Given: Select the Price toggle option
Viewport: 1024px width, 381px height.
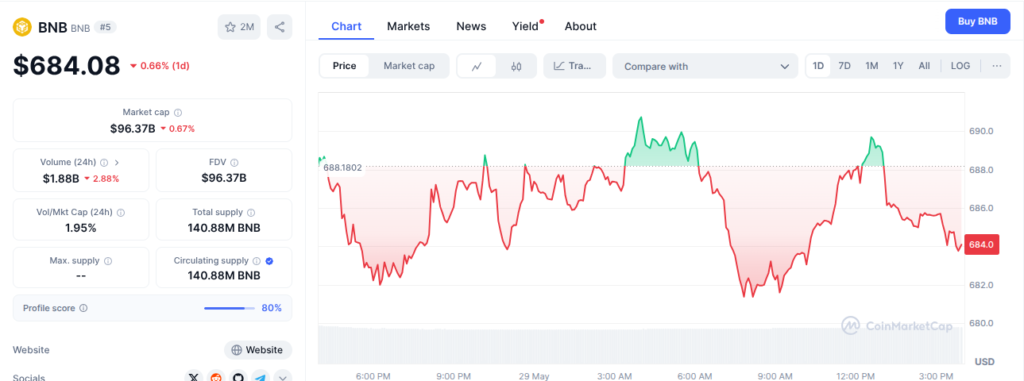Looking at the screenshot, I should 344,66.
